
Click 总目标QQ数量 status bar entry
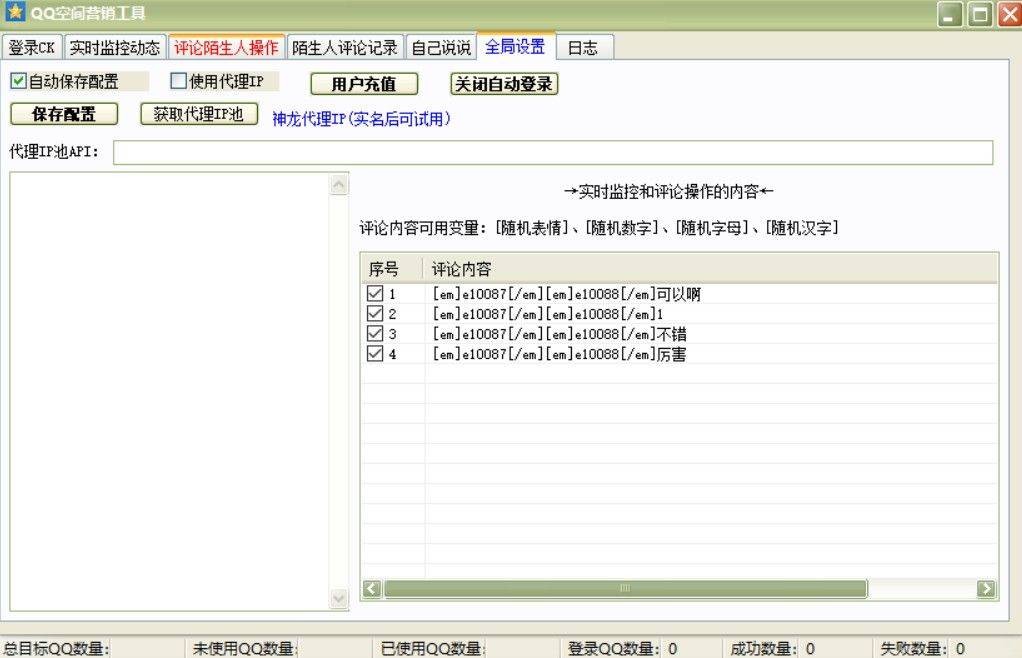[x=57, y=648]
